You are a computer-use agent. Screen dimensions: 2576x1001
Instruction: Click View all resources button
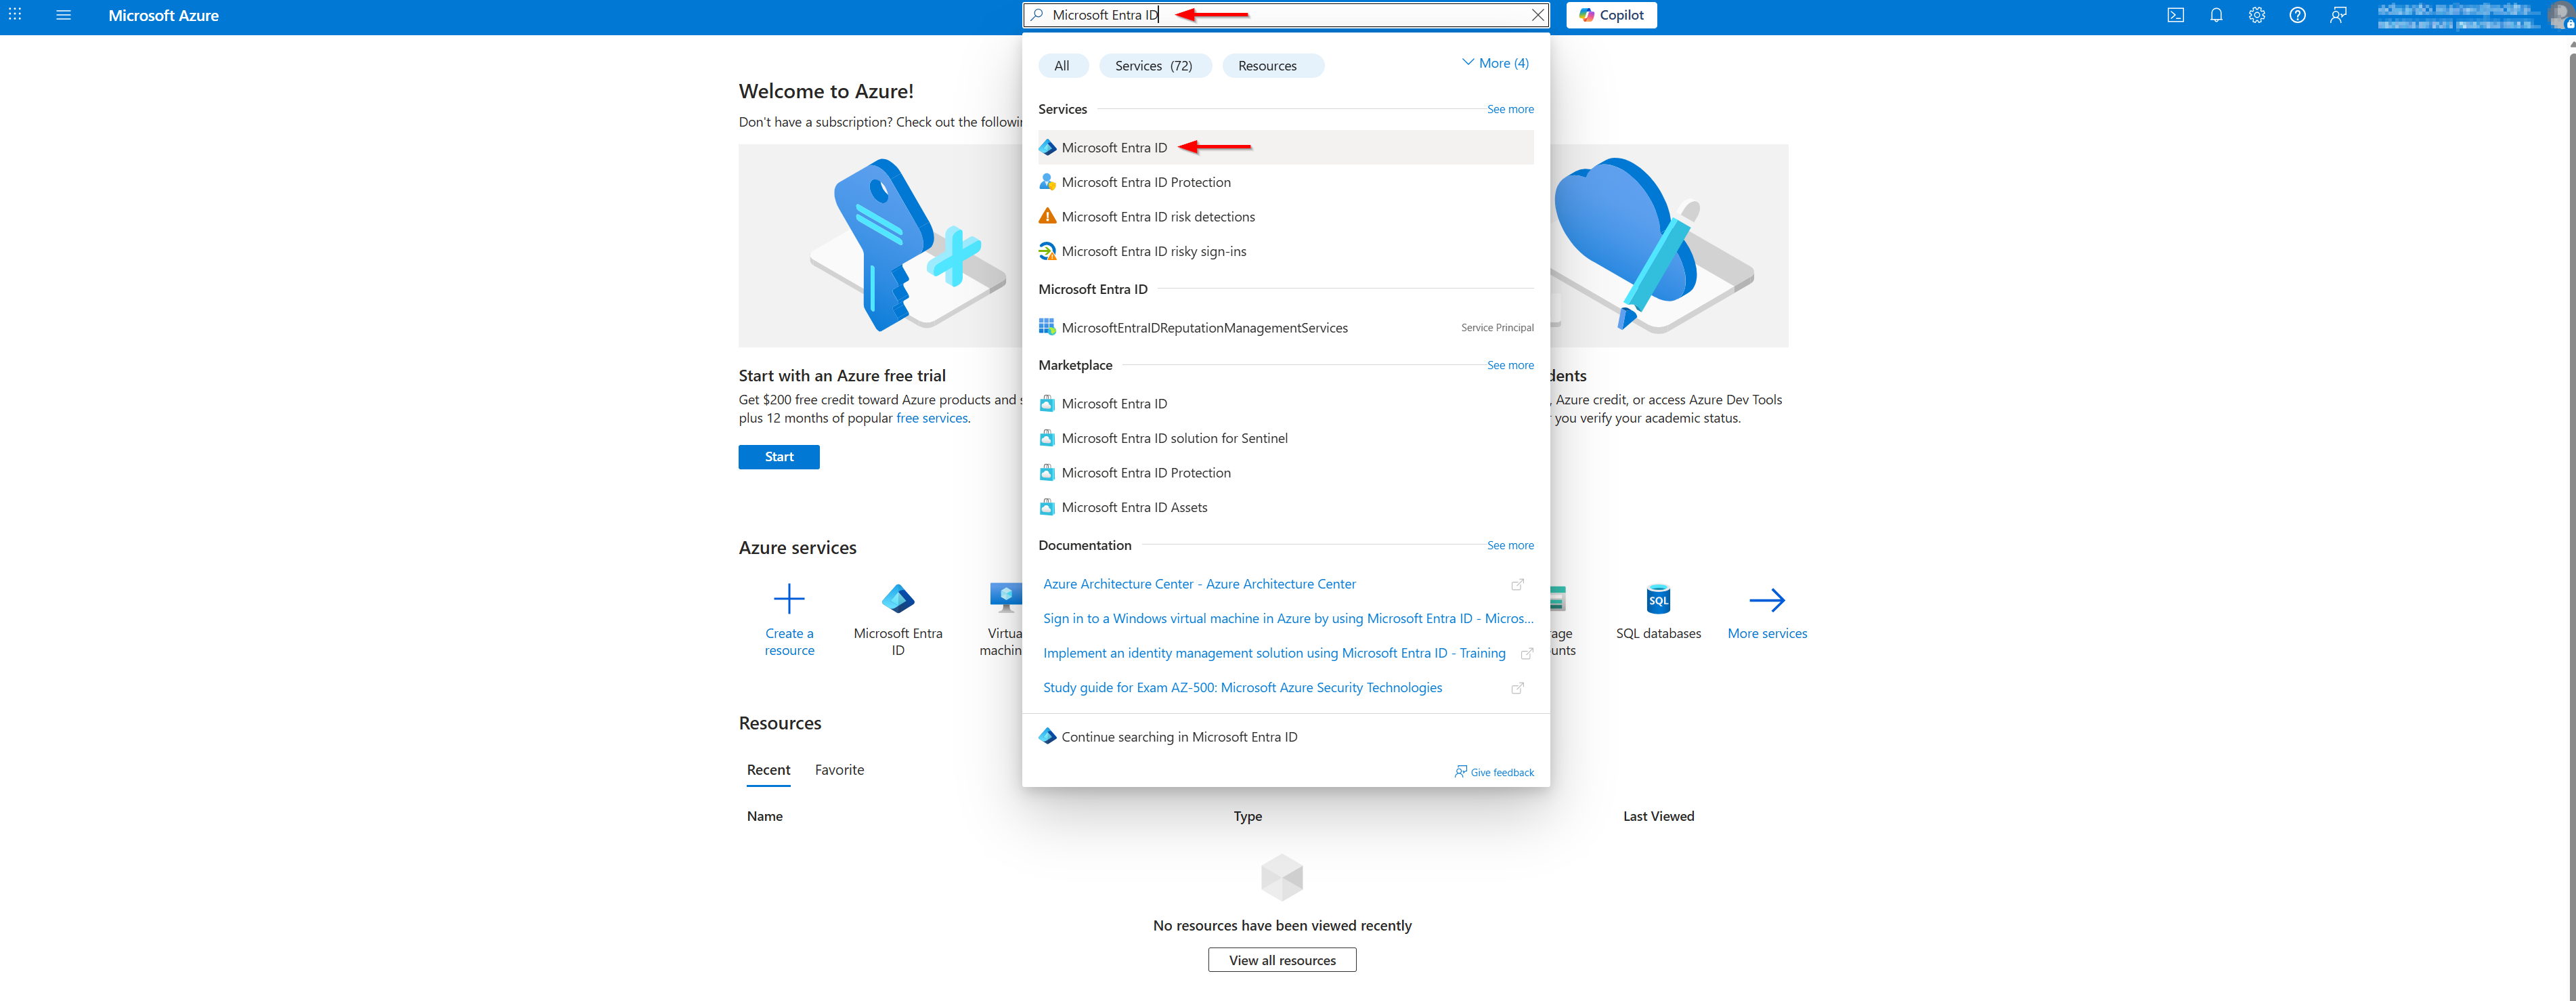tap(1281, 959)
